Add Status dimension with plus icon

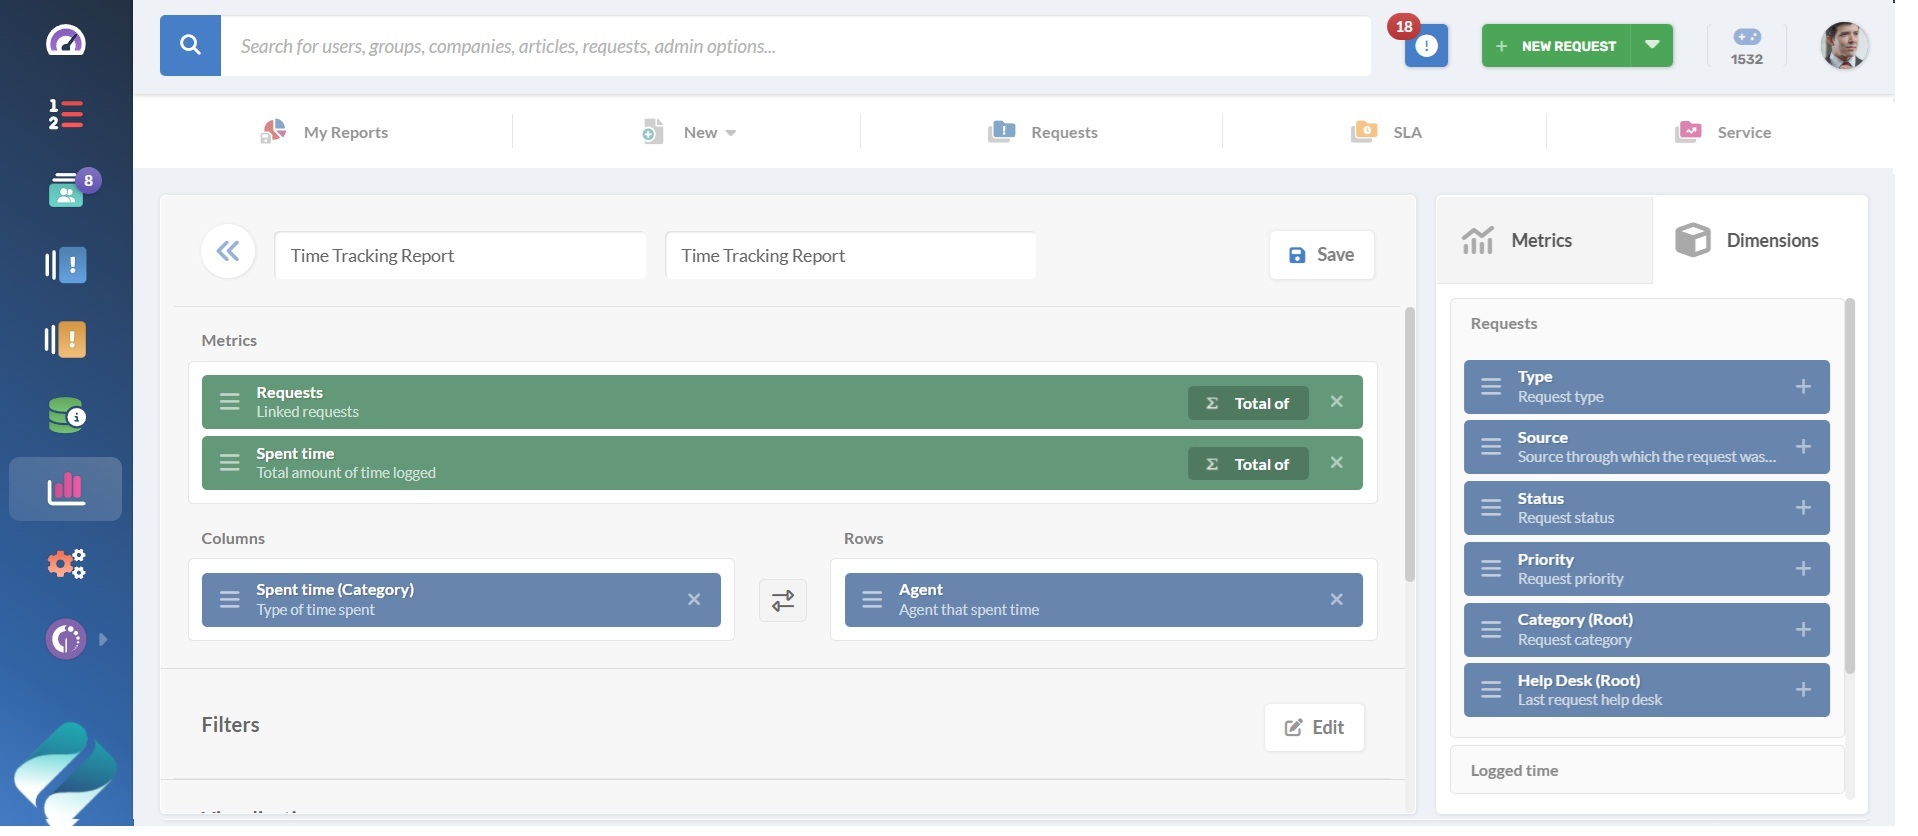1803,508
